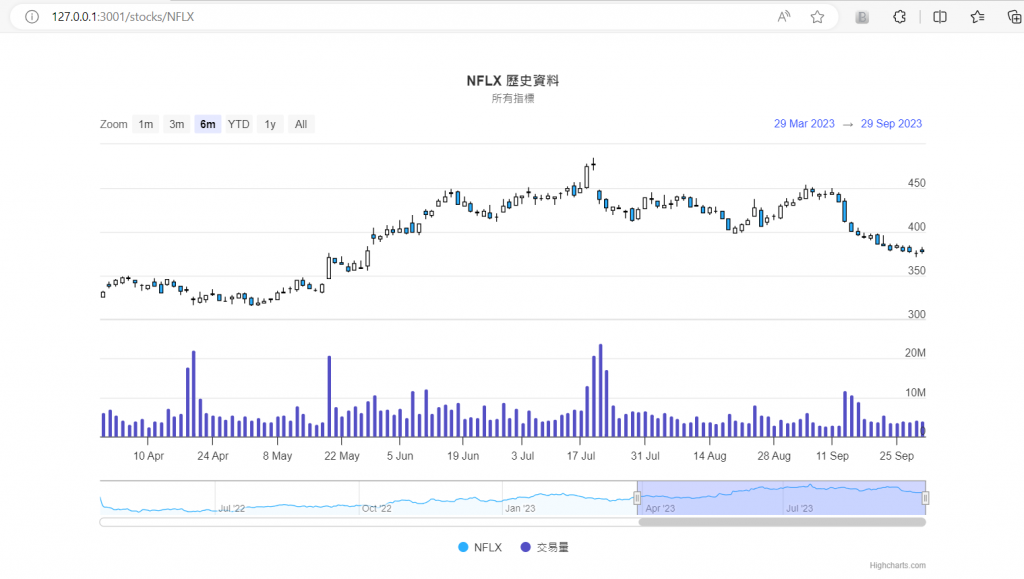Viewport: 1024px width, 579px height.
Task: Click the address bar URL 127.0.0.1:3001/stocks/NFLX
Action: (123, 17)
